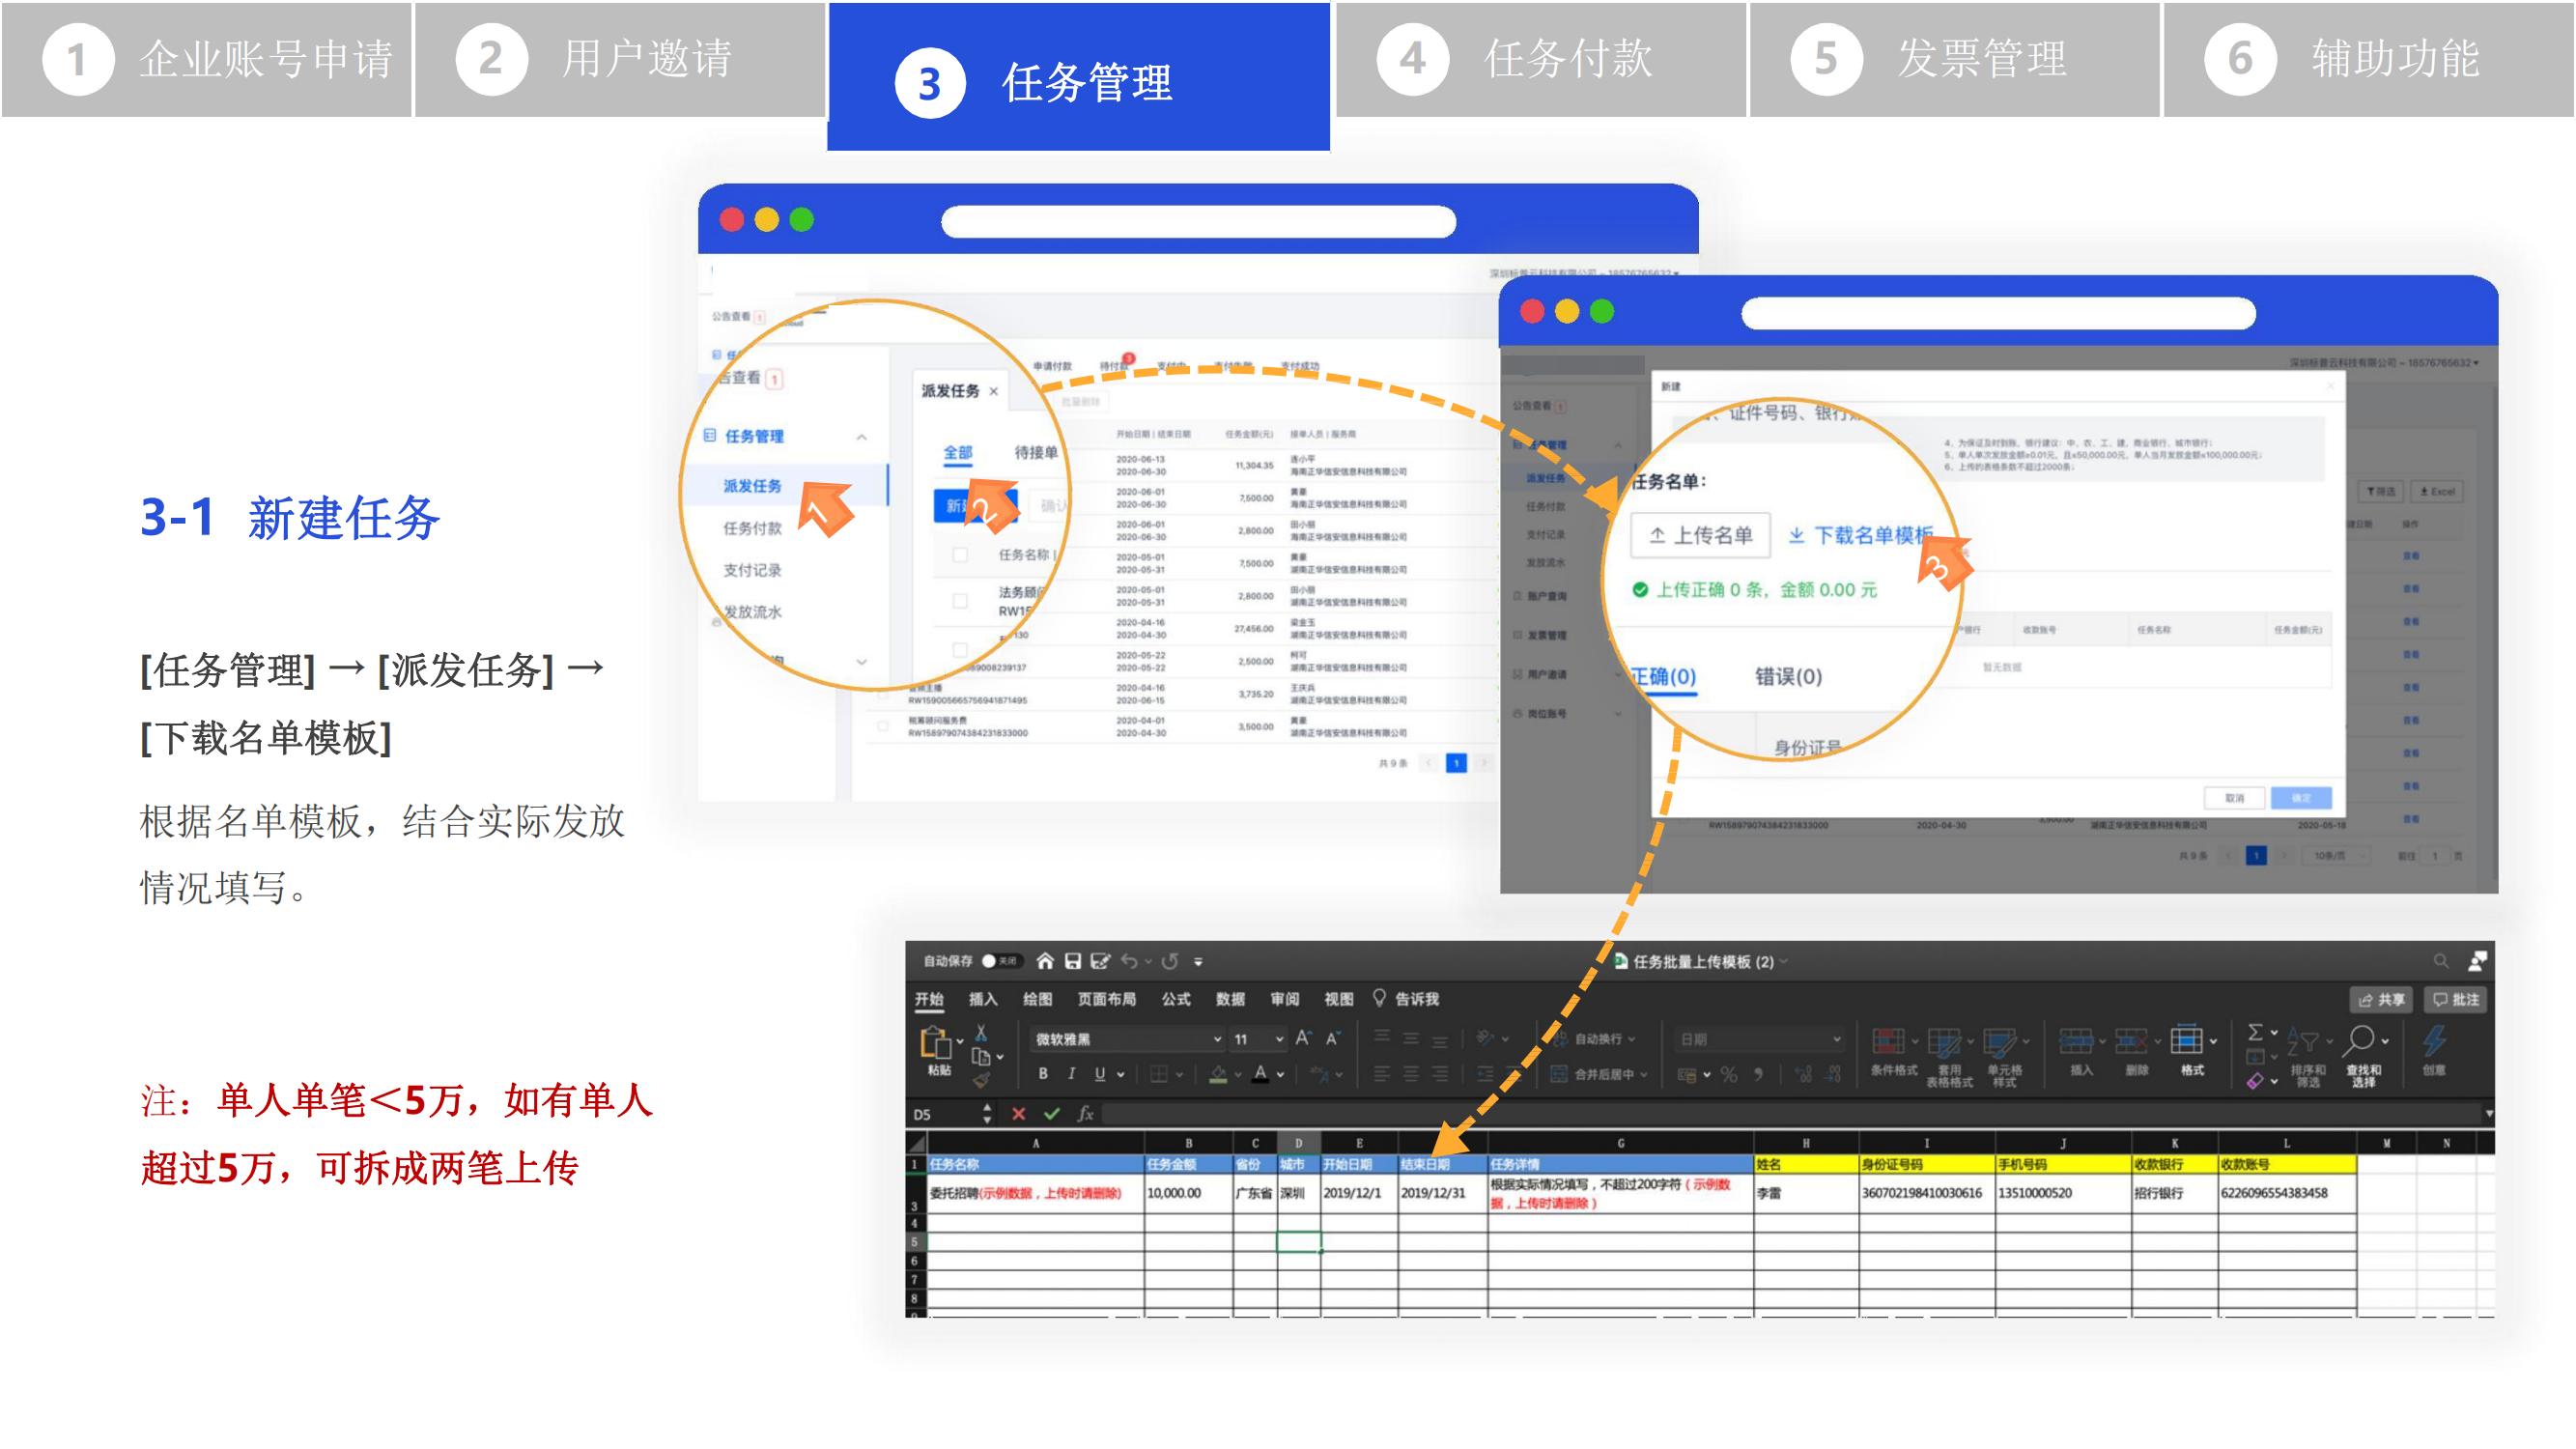Tick the checkbox beside 法务顾问 task row

coord(960,601)
